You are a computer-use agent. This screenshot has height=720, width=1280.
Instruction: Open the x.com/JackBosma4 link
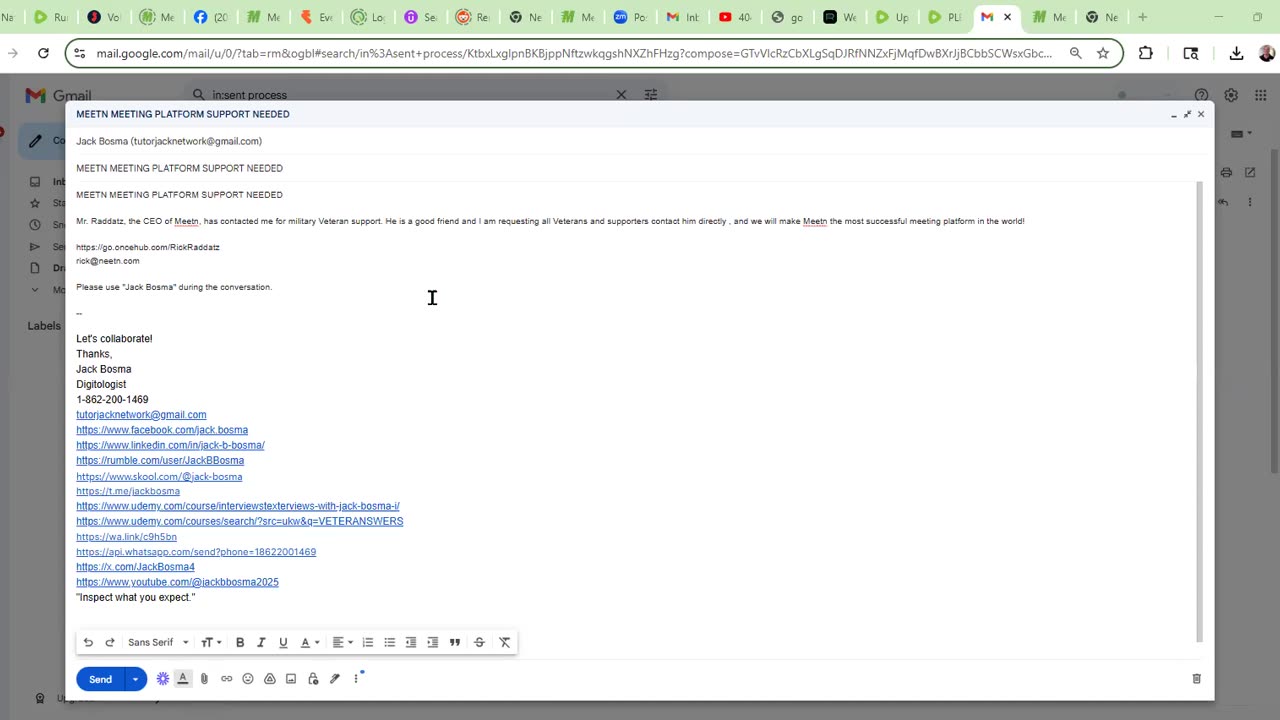click(x=135, y=567)
